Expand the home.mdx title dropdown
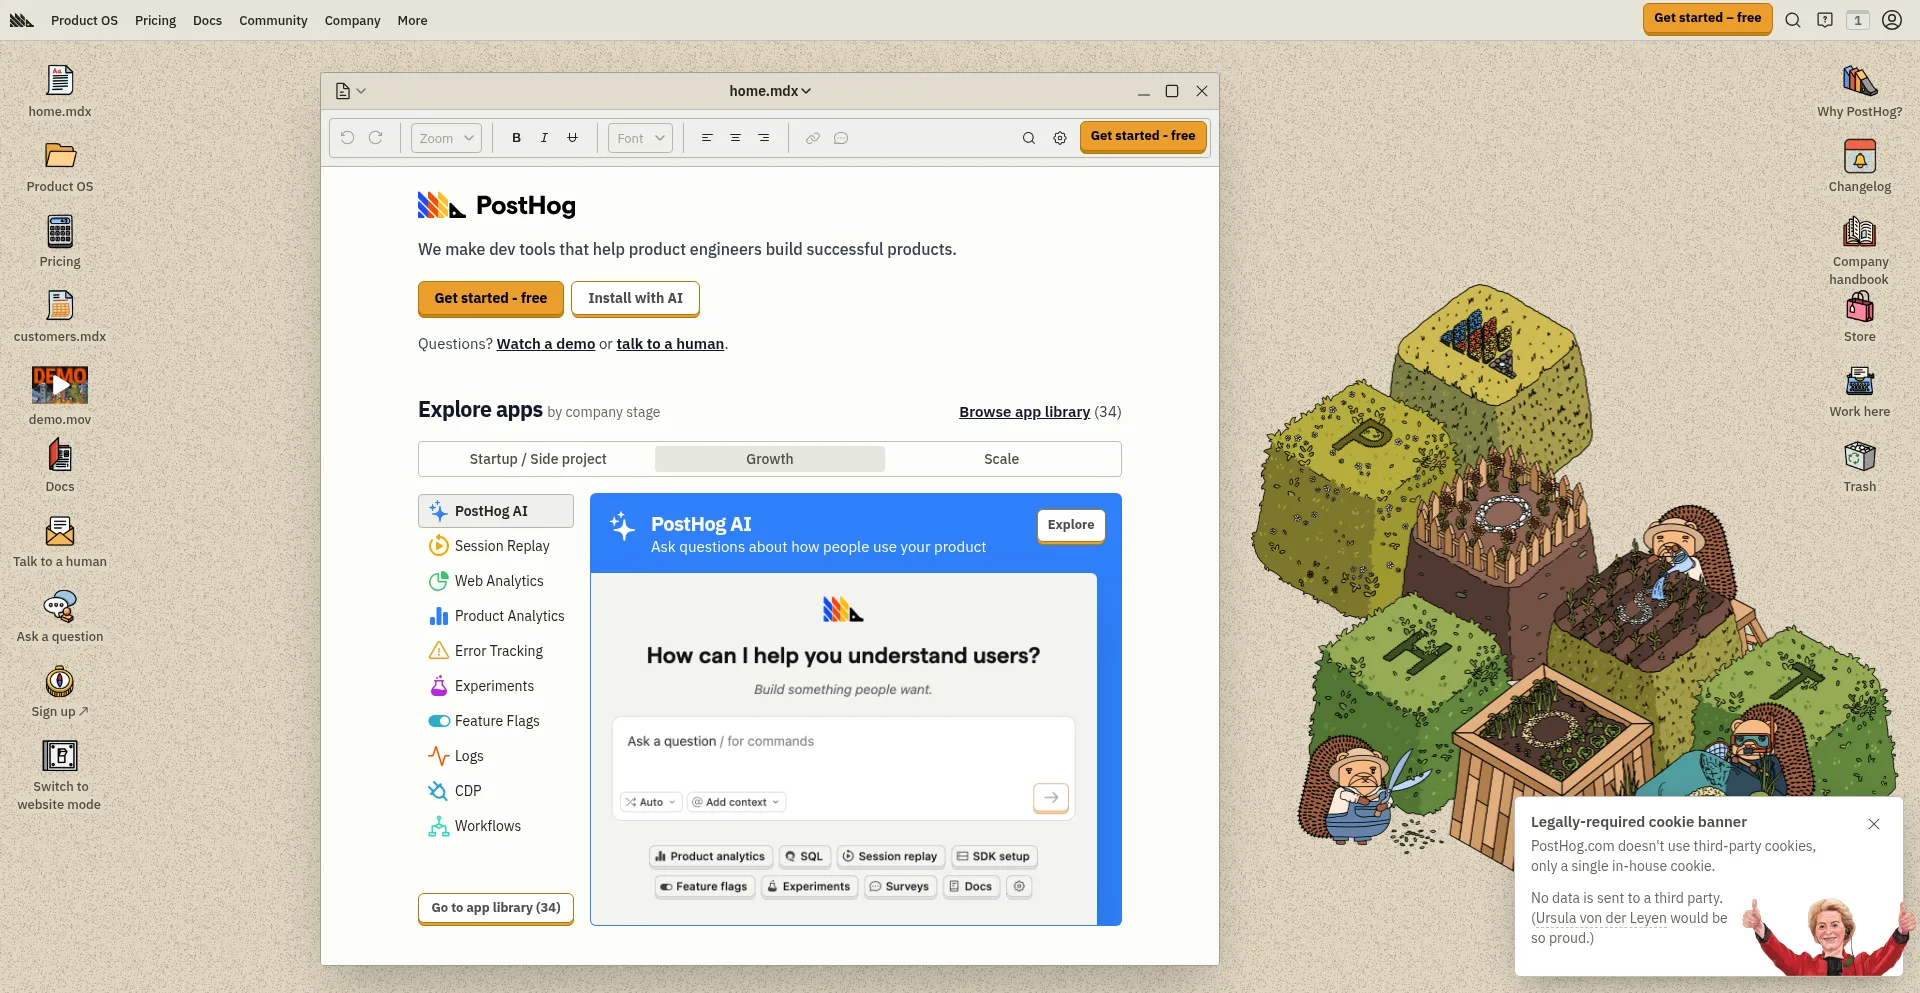This screenshot has width=1920, height=993. 770,91
